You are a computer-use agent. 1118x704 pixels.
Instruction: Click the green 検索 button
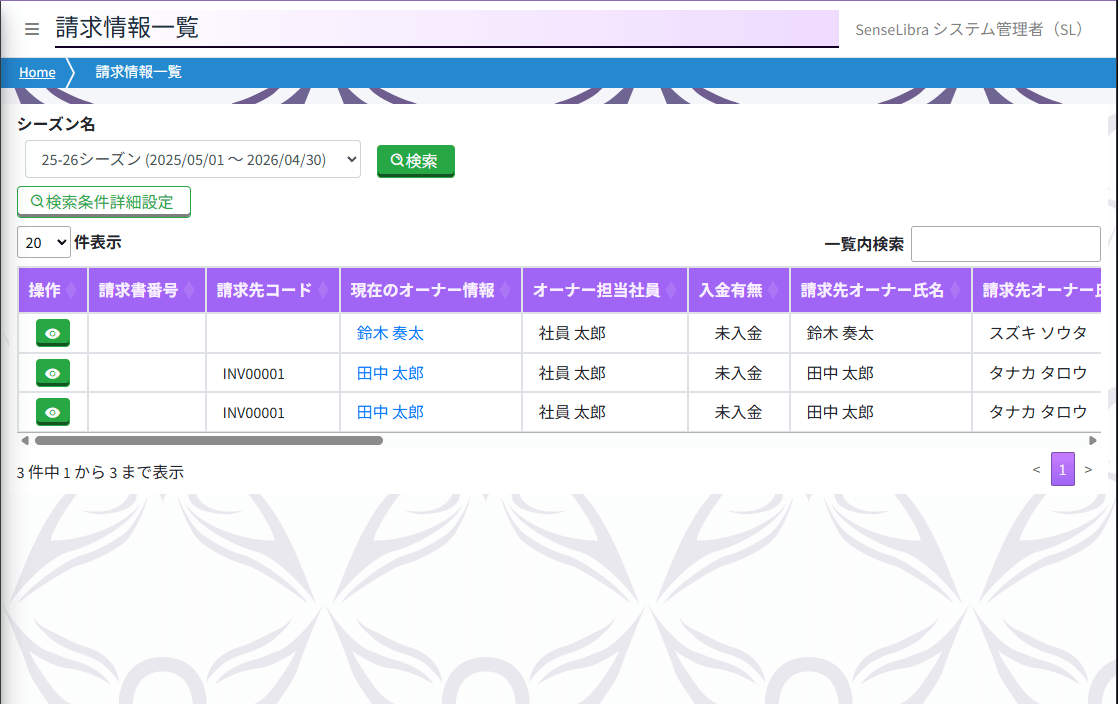pos(415,161)
